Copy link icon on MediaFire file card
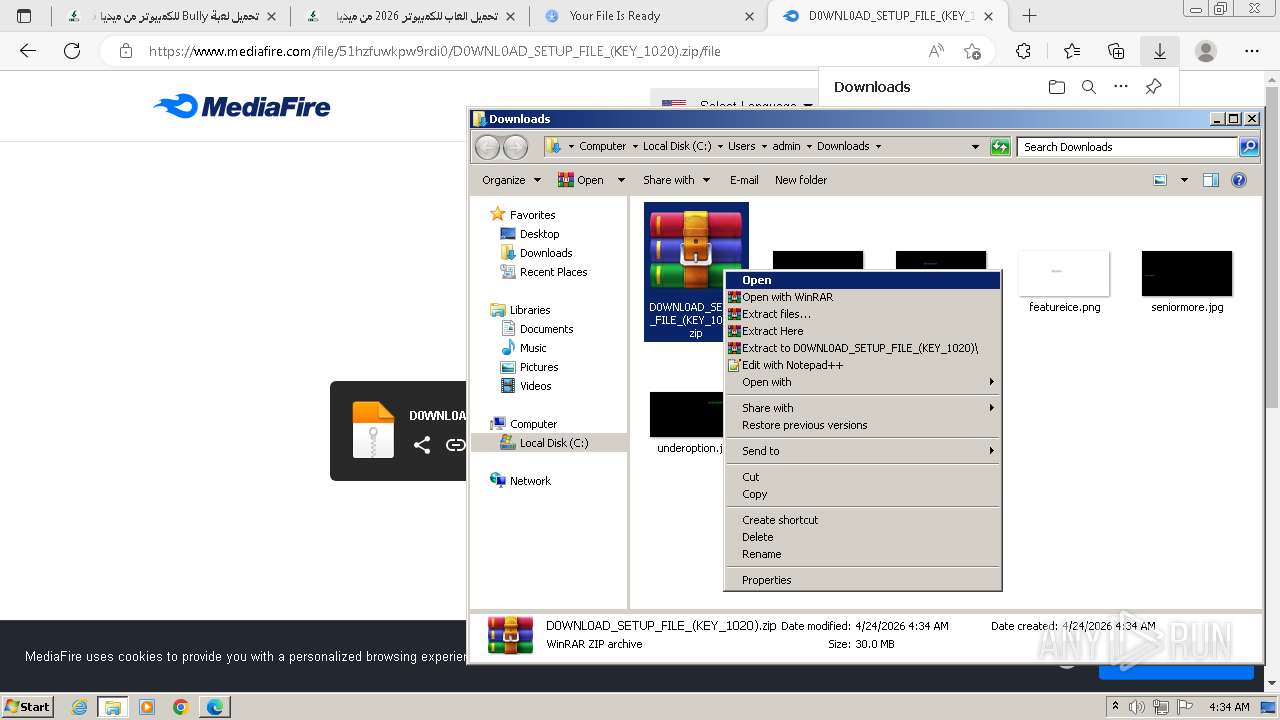The image size is (1280, 720). pos(455,445)
